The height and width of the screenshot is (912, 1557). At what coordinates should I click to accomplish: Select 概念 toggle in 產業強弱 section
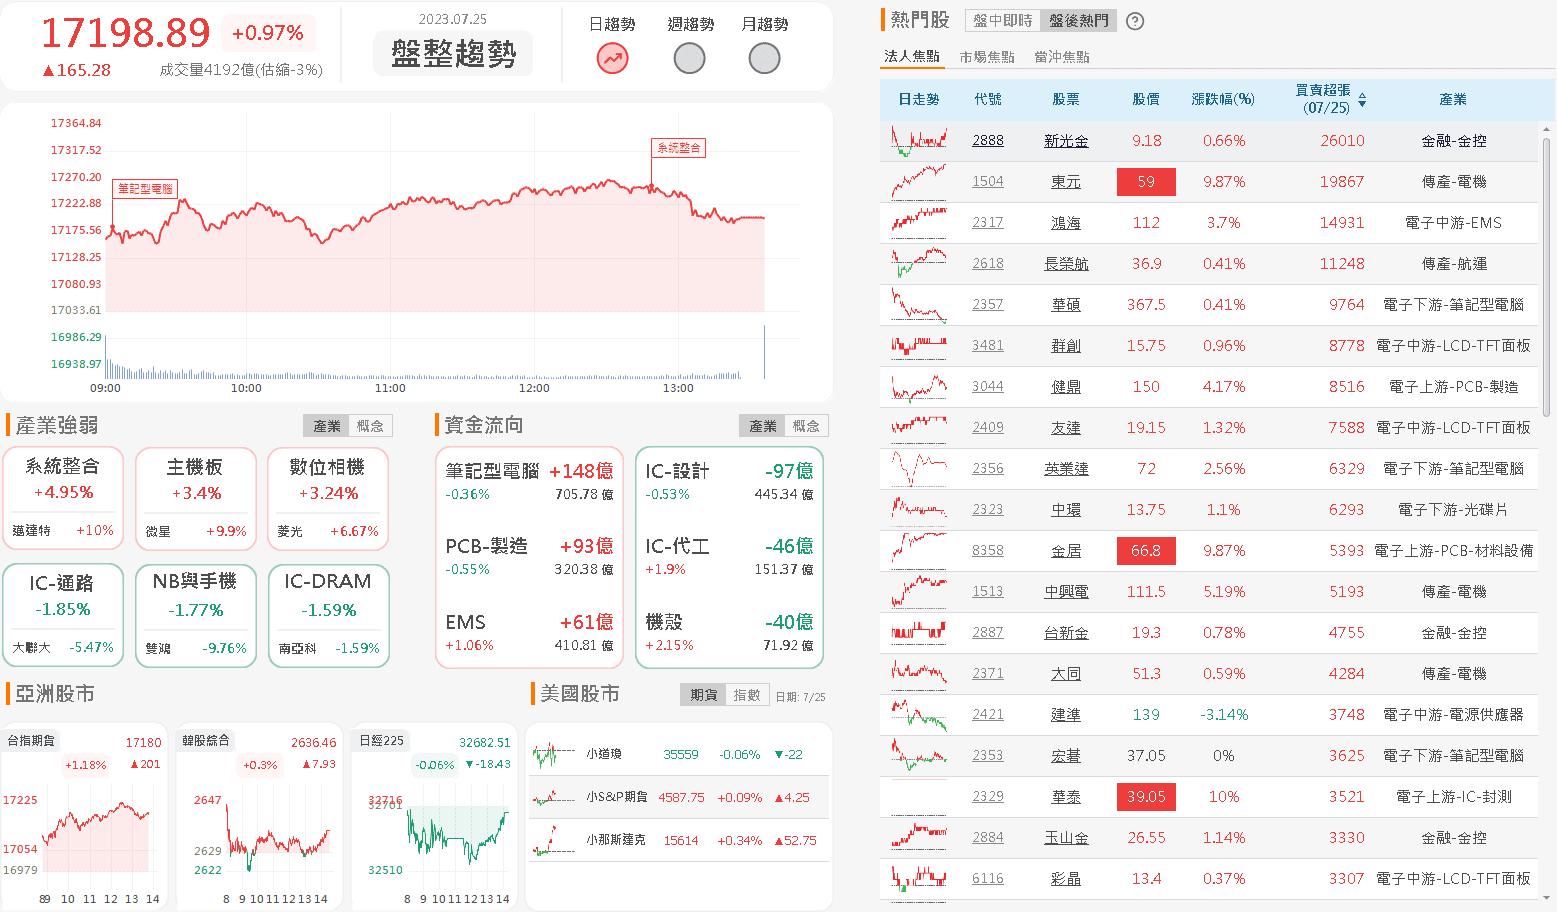(370, 426)
